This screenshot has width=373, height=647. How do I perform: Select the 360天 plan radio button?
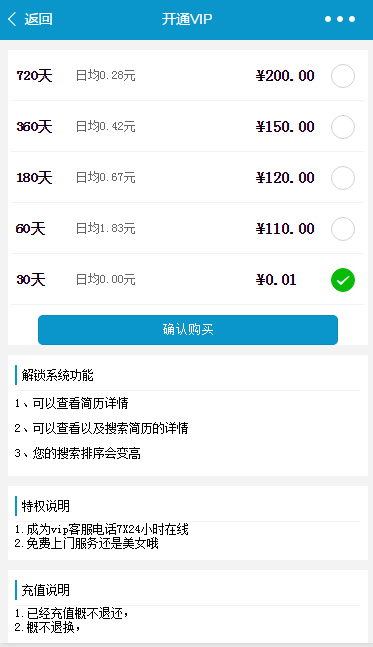tap(343, 127)
